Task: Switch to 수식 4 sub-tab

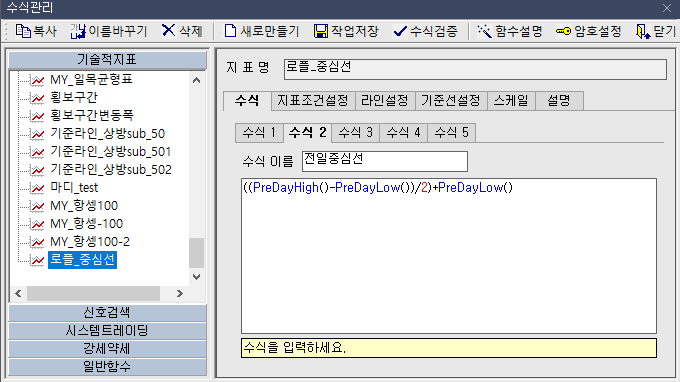Action: pos(404,133)
